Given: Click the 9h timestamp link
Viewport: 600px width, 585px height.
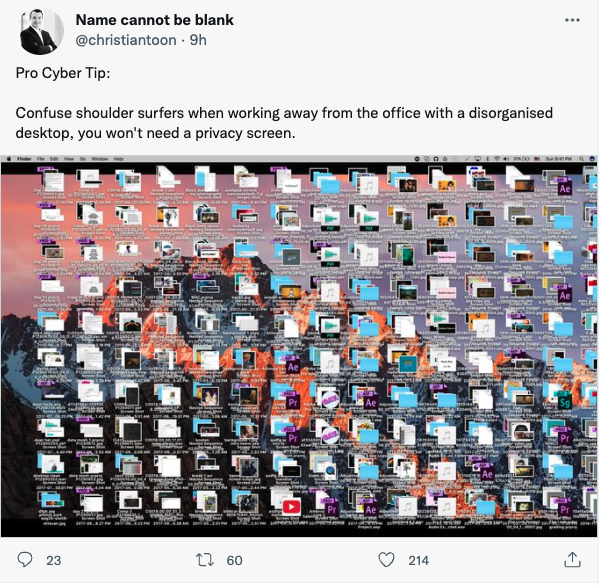Looking at the screenshot, I should click(198, 40).
